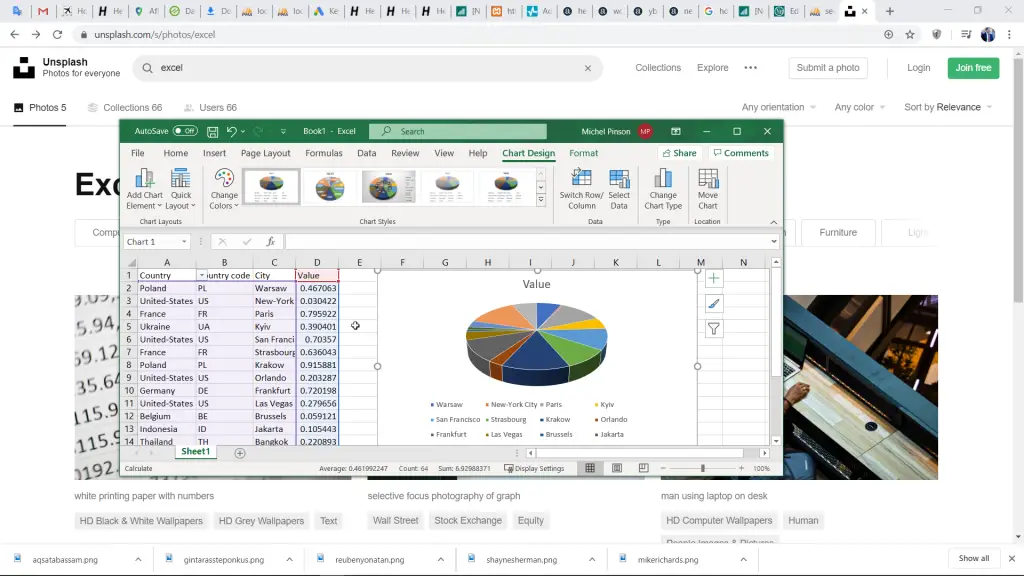The image size is (1024, 576).
Task: Click the Insert Function fx icon
Action: point(270,242)
